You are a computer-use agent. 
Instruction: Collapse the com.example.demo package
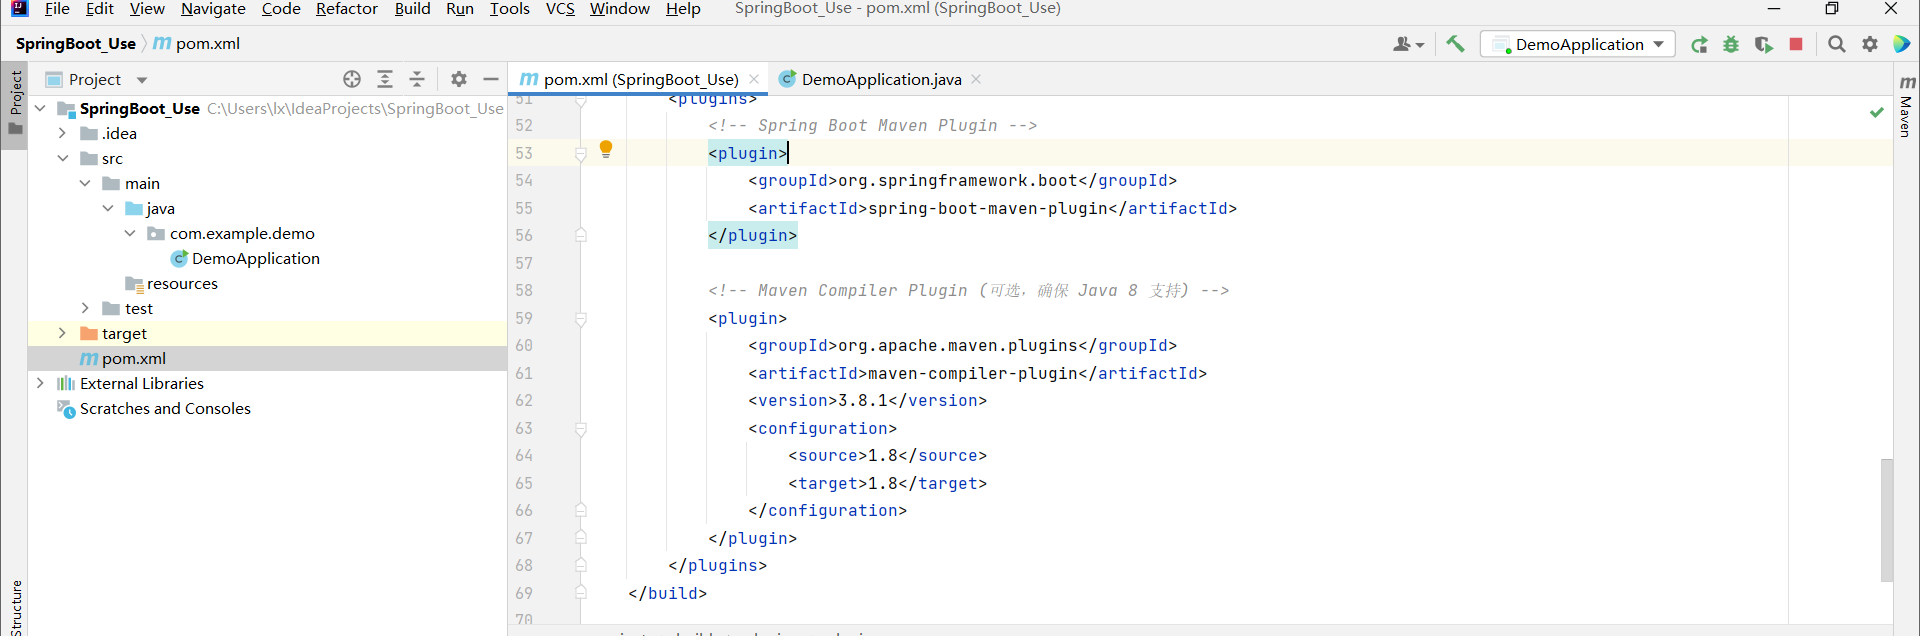tap(130, 233)
